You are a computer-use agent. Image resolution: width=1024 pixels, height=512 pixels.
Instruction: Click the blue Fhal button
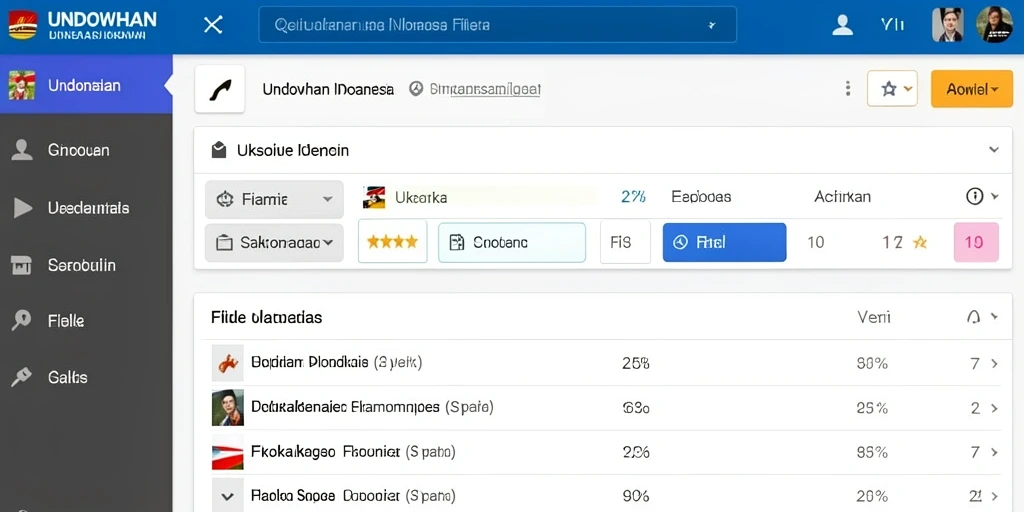click(x=724, y=242)
